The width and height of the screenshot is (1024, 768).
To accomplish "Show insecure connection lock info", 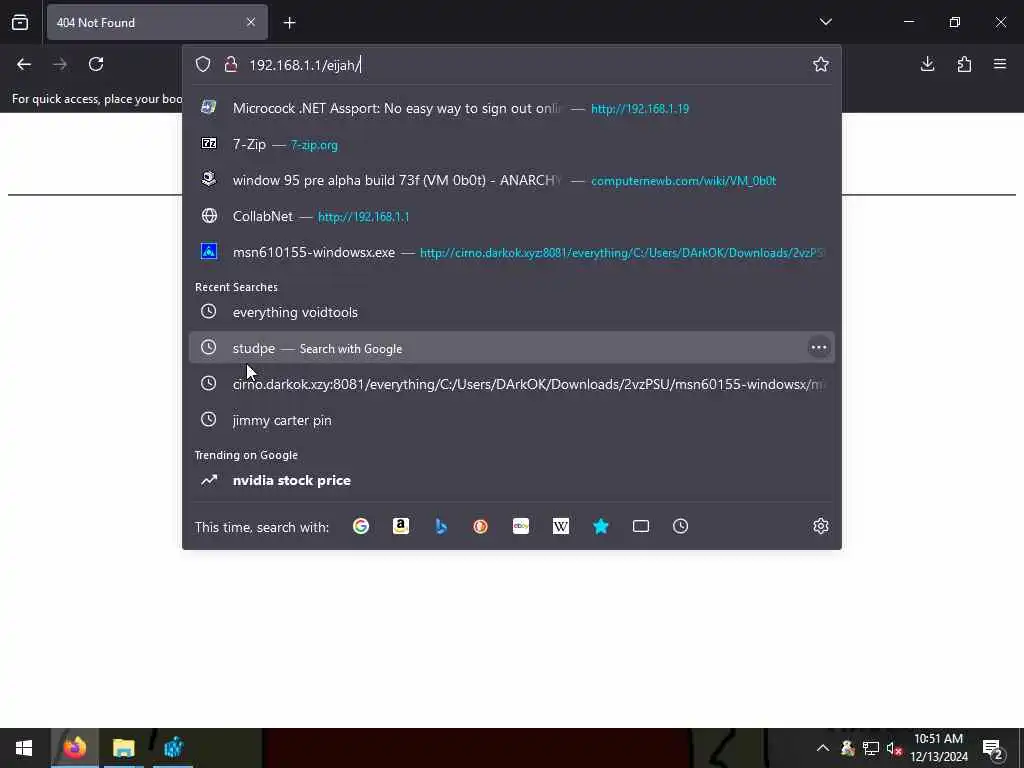I will coord(231,64).
